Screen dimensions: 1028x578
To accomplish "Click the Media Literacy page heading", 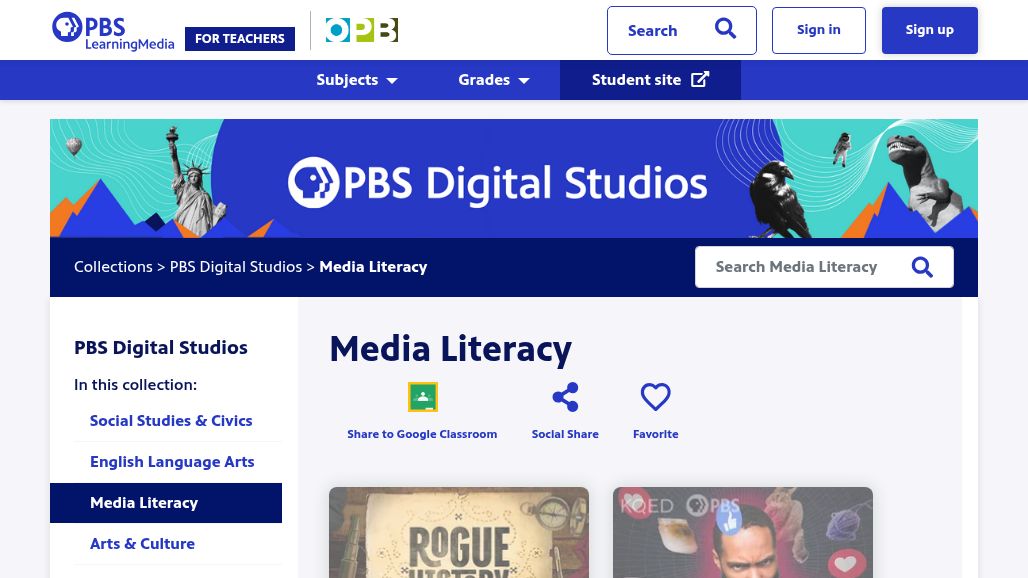I will [x=450, y=349].
